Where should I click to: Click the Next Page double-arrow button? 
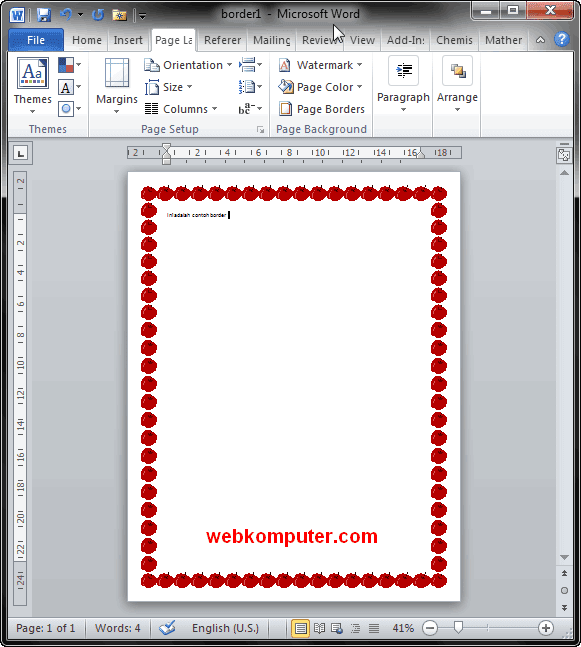(564, 608)
